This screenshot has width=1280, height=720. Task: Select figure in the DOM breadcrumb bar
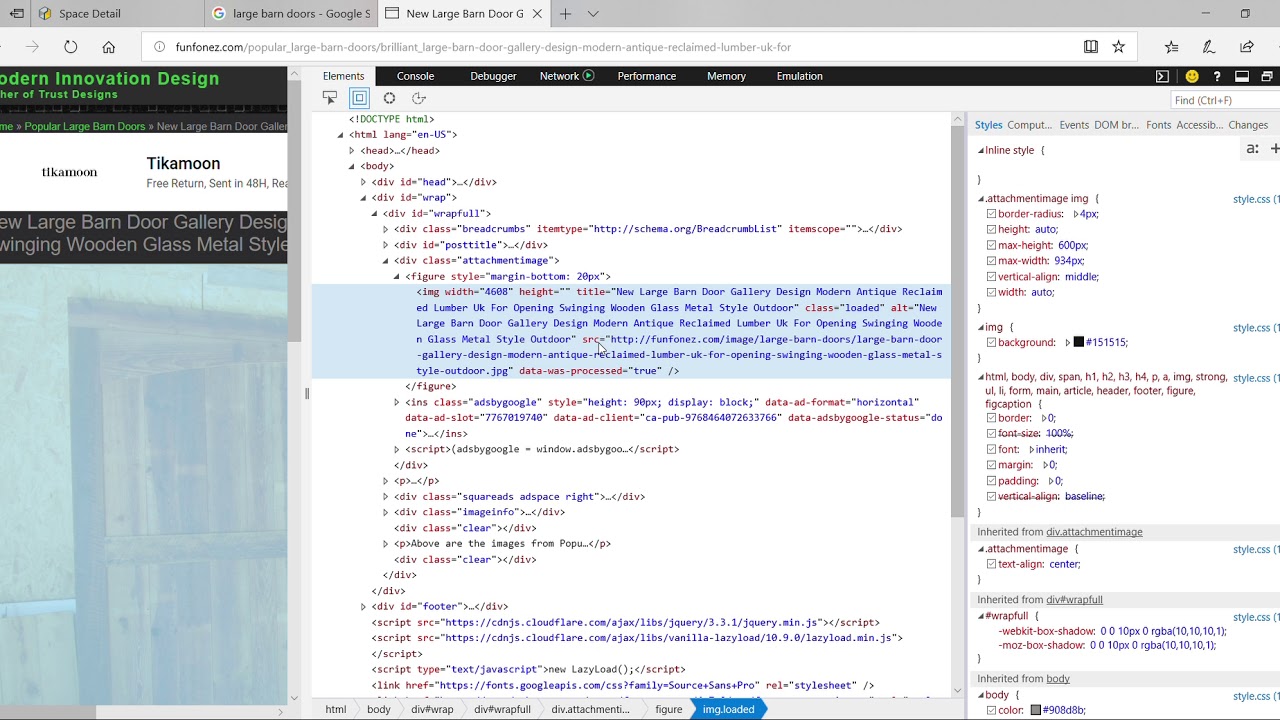(669, 709)
